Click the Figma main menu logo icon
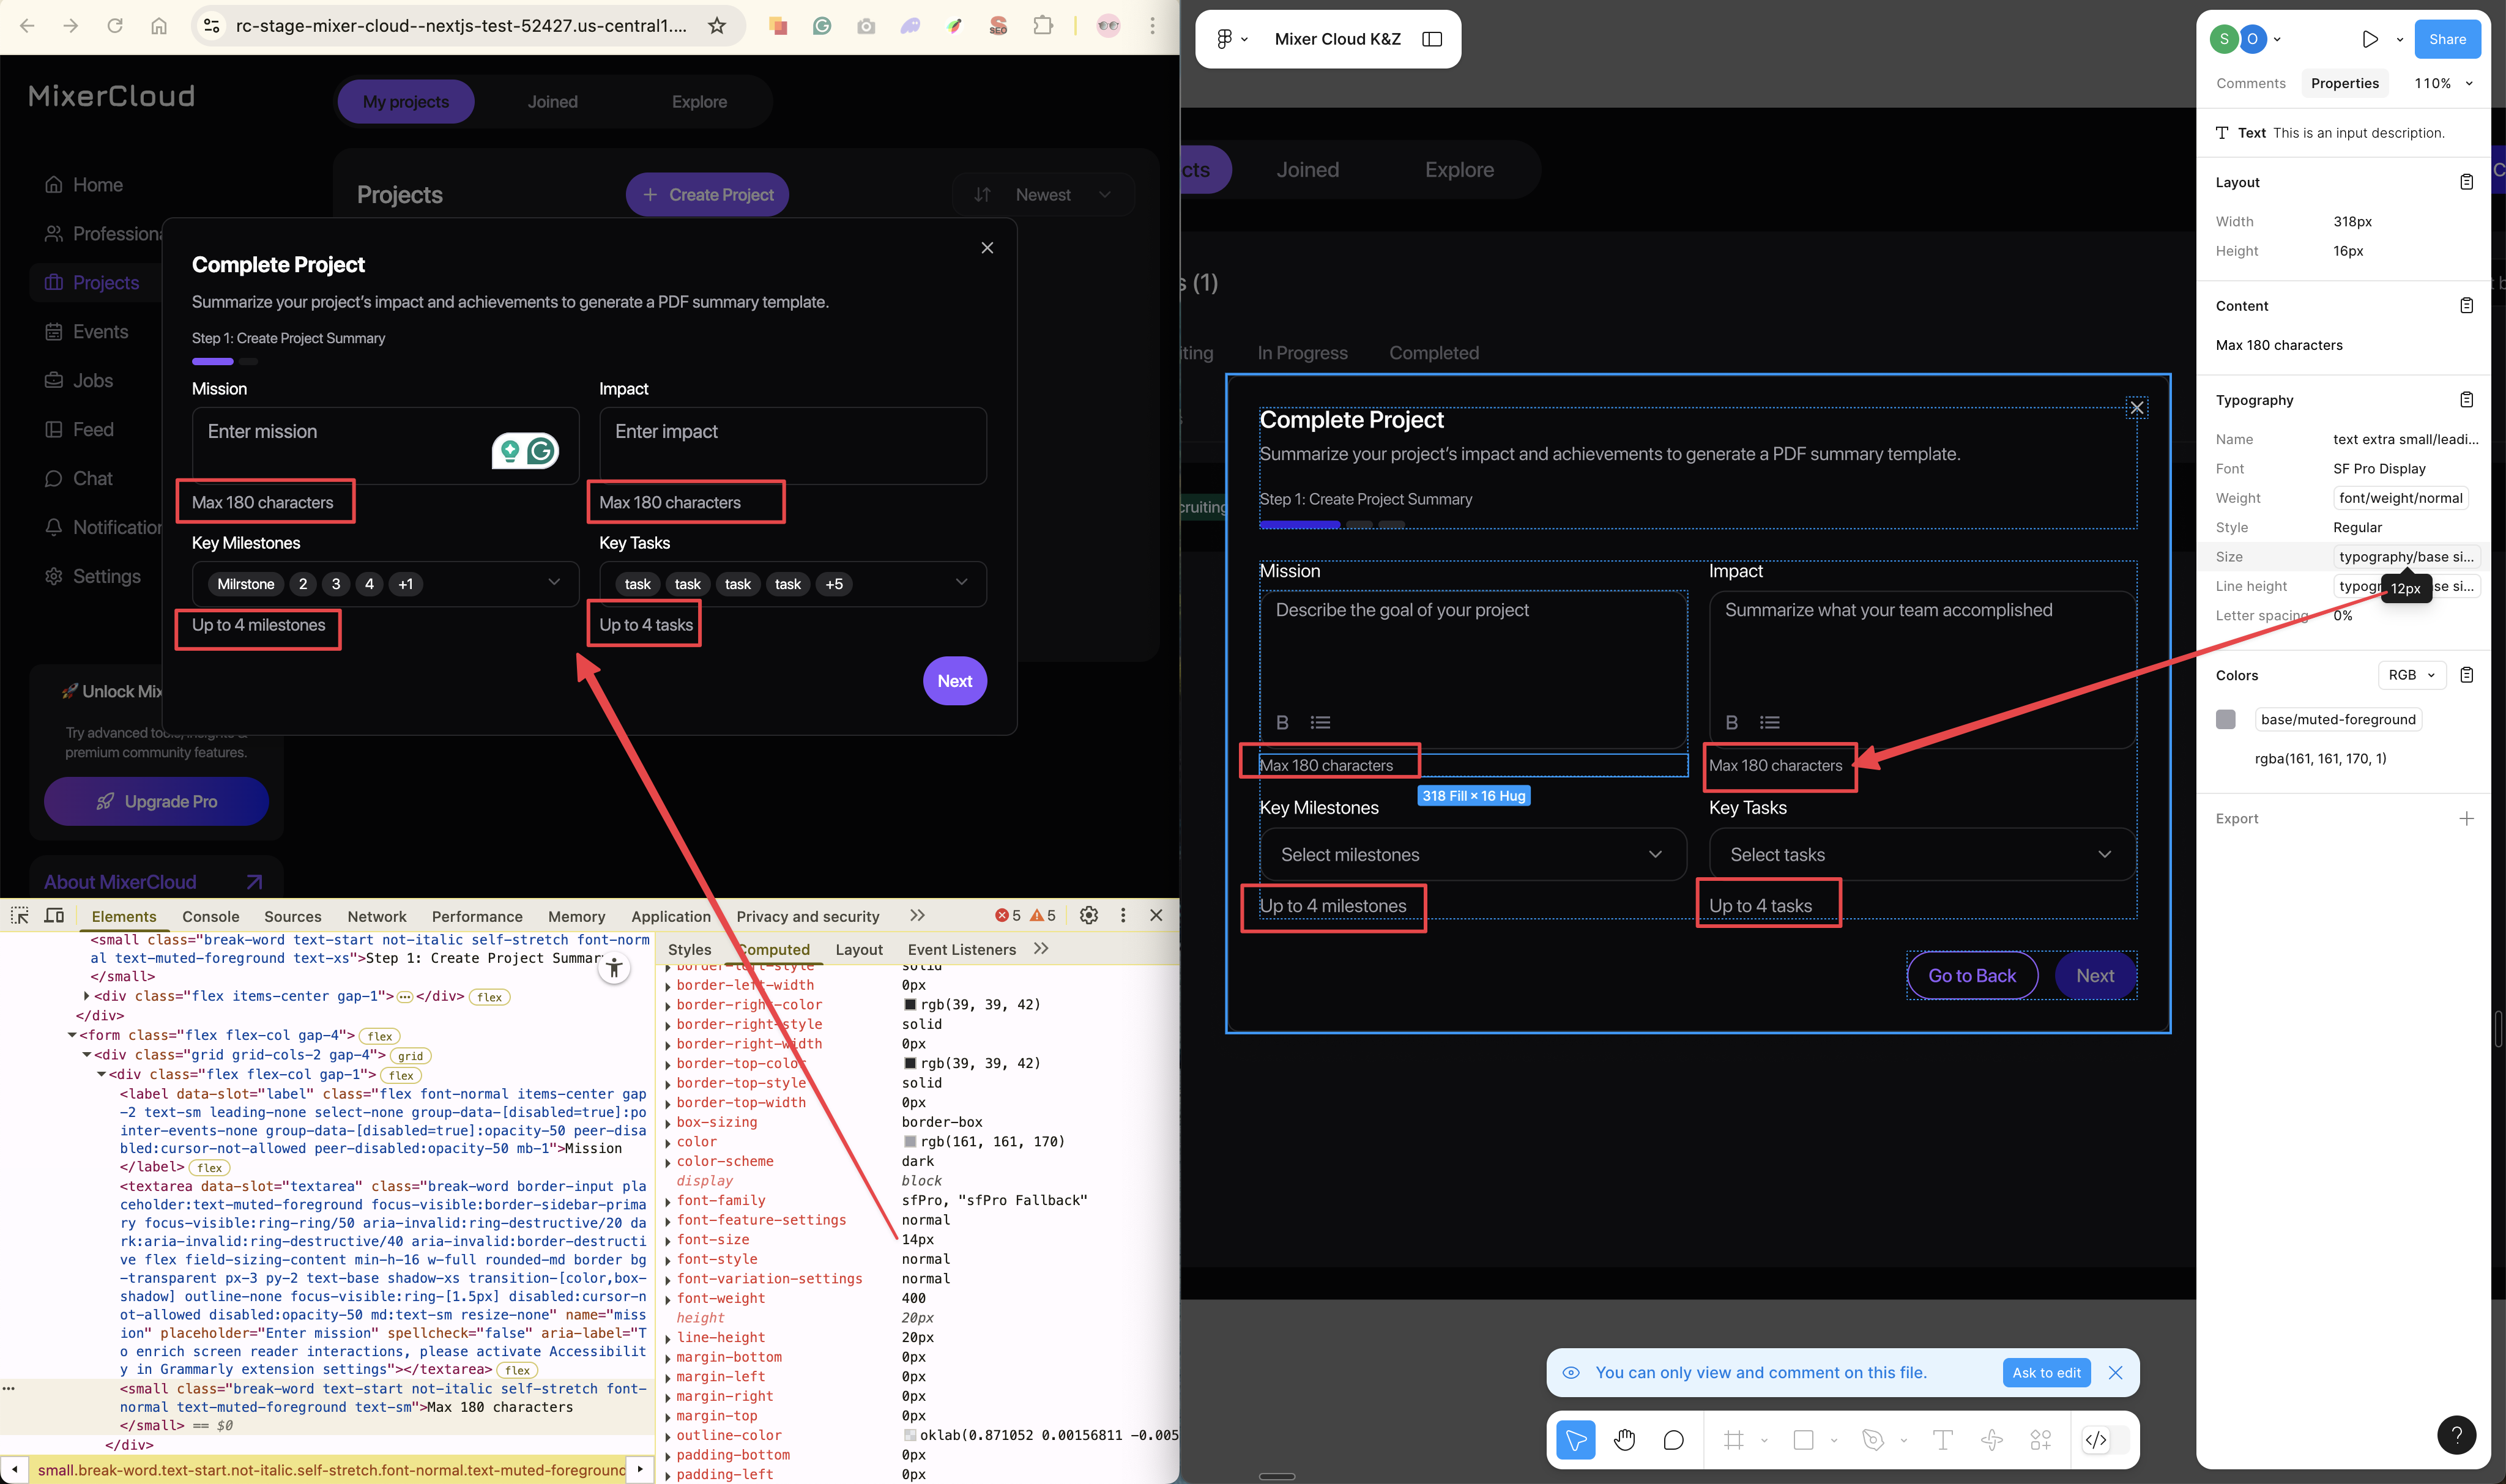This screenshot has width=2506, height=1484. tap(1224, 39)
